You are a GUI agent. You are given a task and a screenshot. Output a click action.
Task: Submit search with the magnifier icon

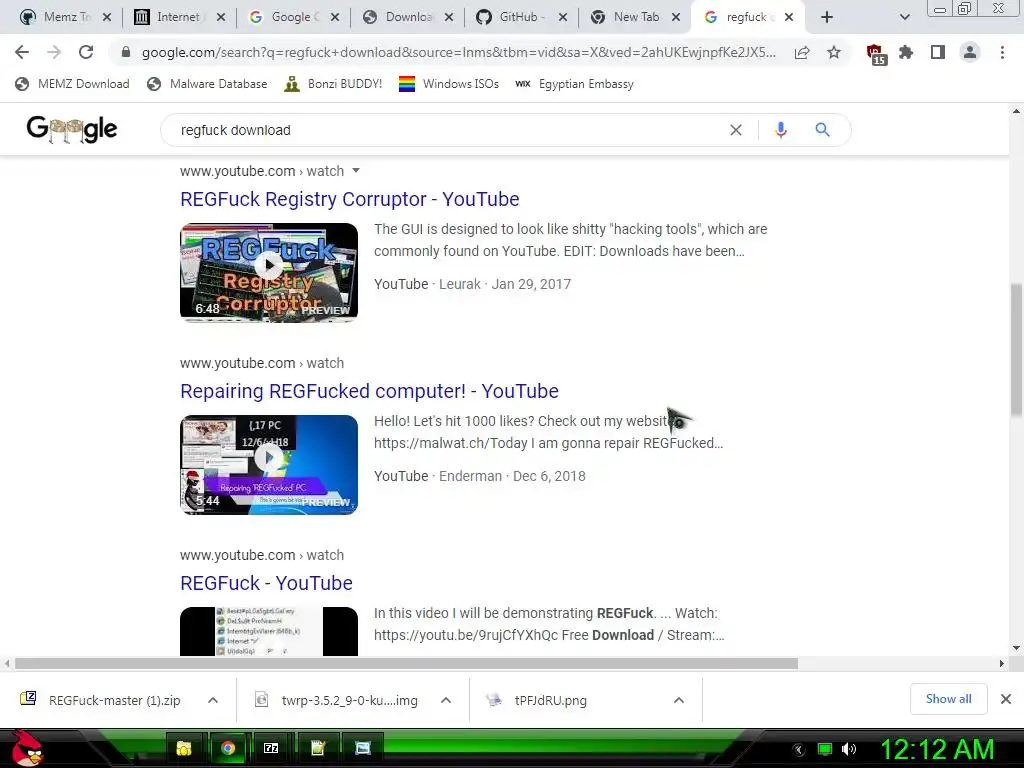(823, 130)
